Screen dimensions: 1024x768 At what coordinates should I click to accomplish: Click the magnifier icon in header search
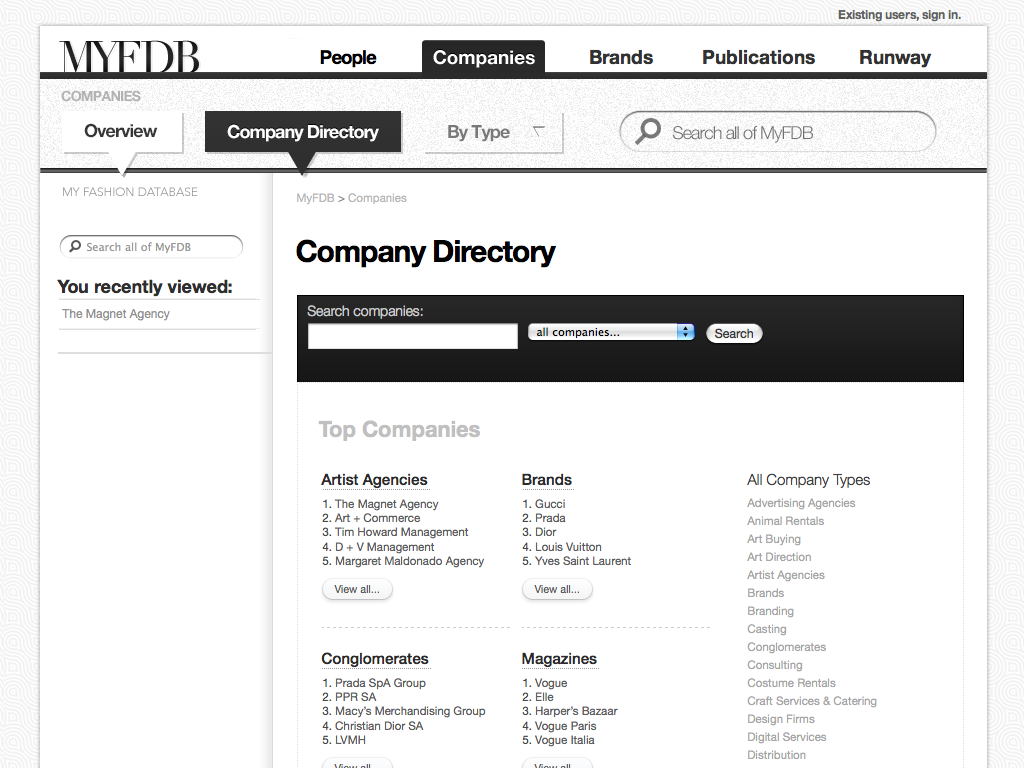648,131
